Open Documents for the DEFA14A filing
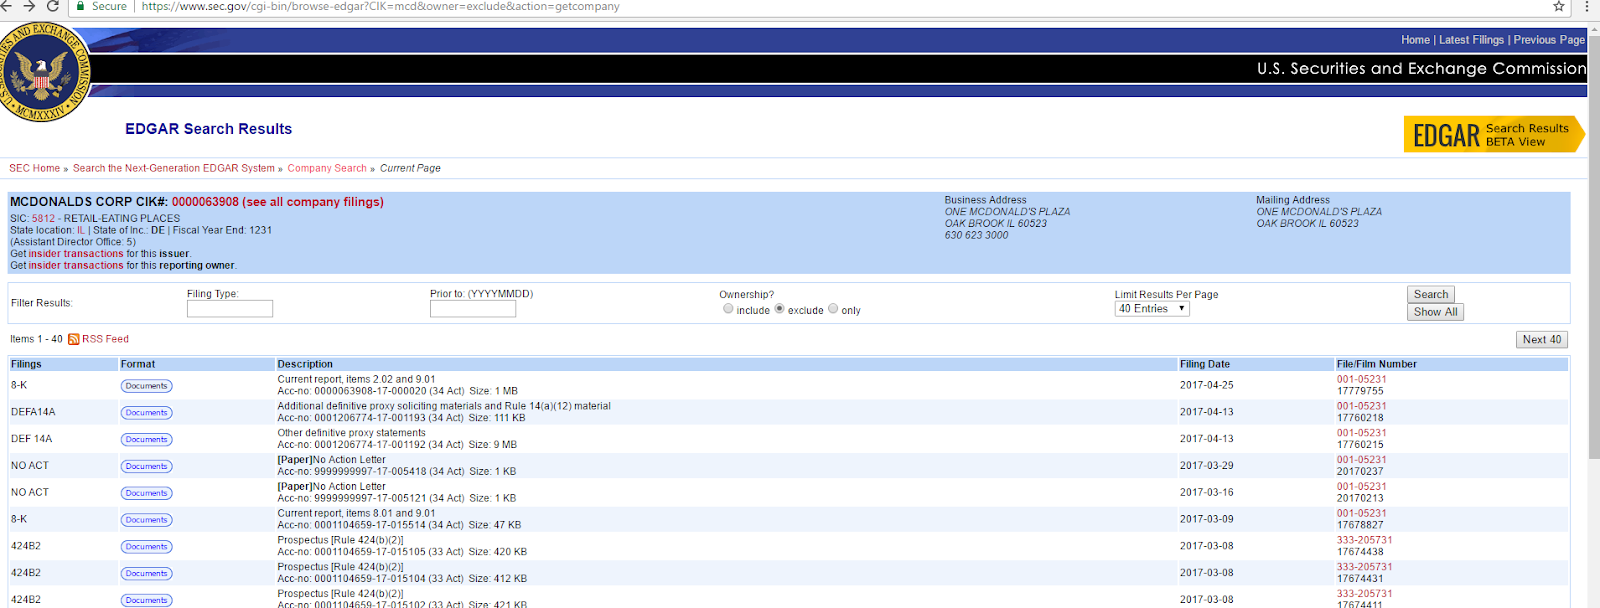The width and height of the screenshot is (1600, 608). tap(146, 413)
